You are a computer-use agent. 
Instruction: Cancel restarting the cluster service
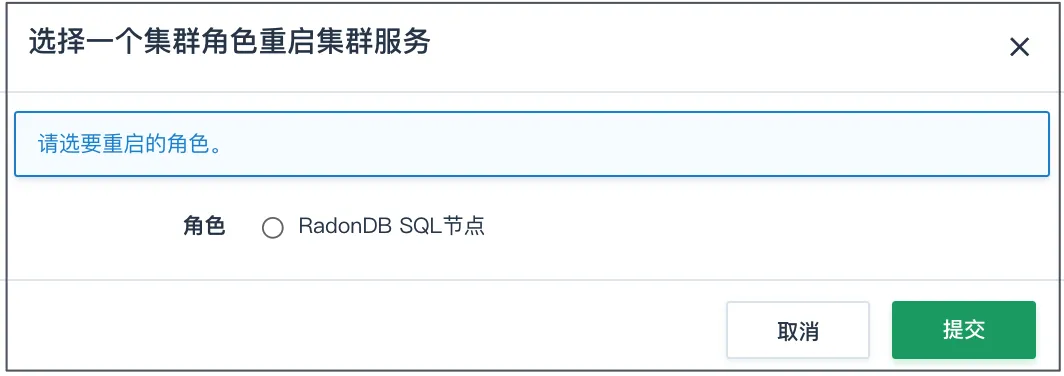click(x=798, y=330)
